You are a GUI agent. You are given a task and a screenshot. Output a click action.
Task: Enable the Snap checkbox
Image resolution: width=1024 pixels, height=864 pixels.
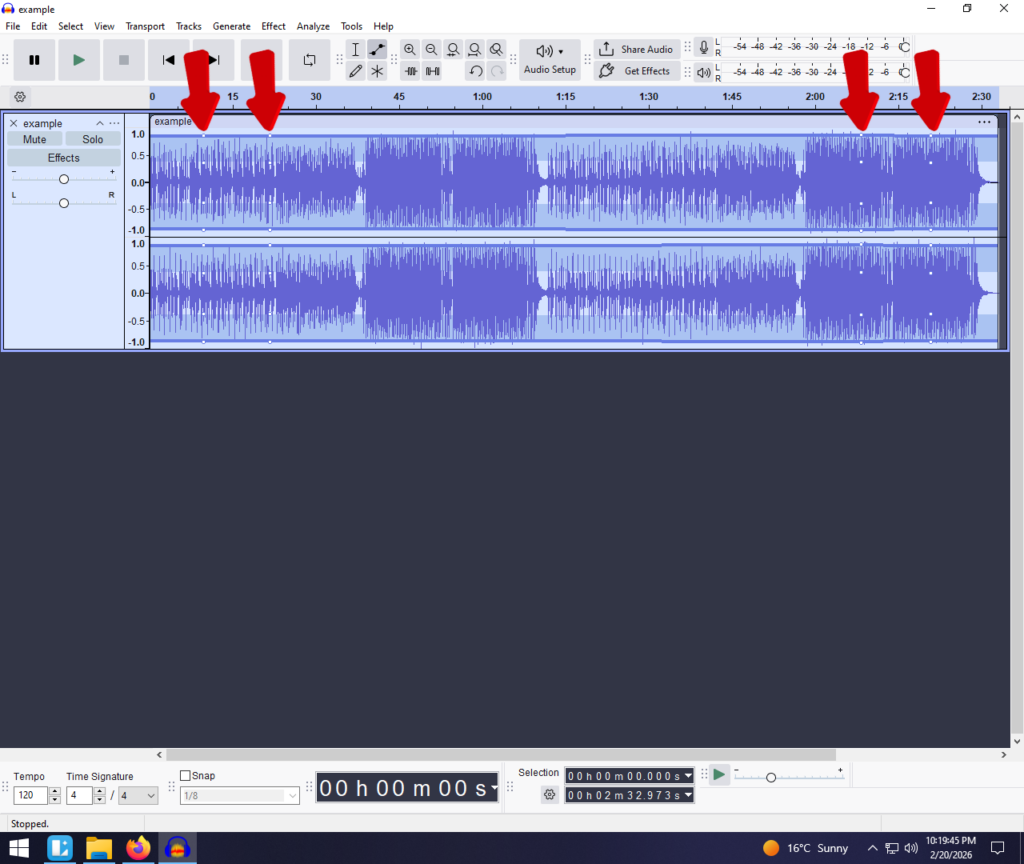(185, 776)
